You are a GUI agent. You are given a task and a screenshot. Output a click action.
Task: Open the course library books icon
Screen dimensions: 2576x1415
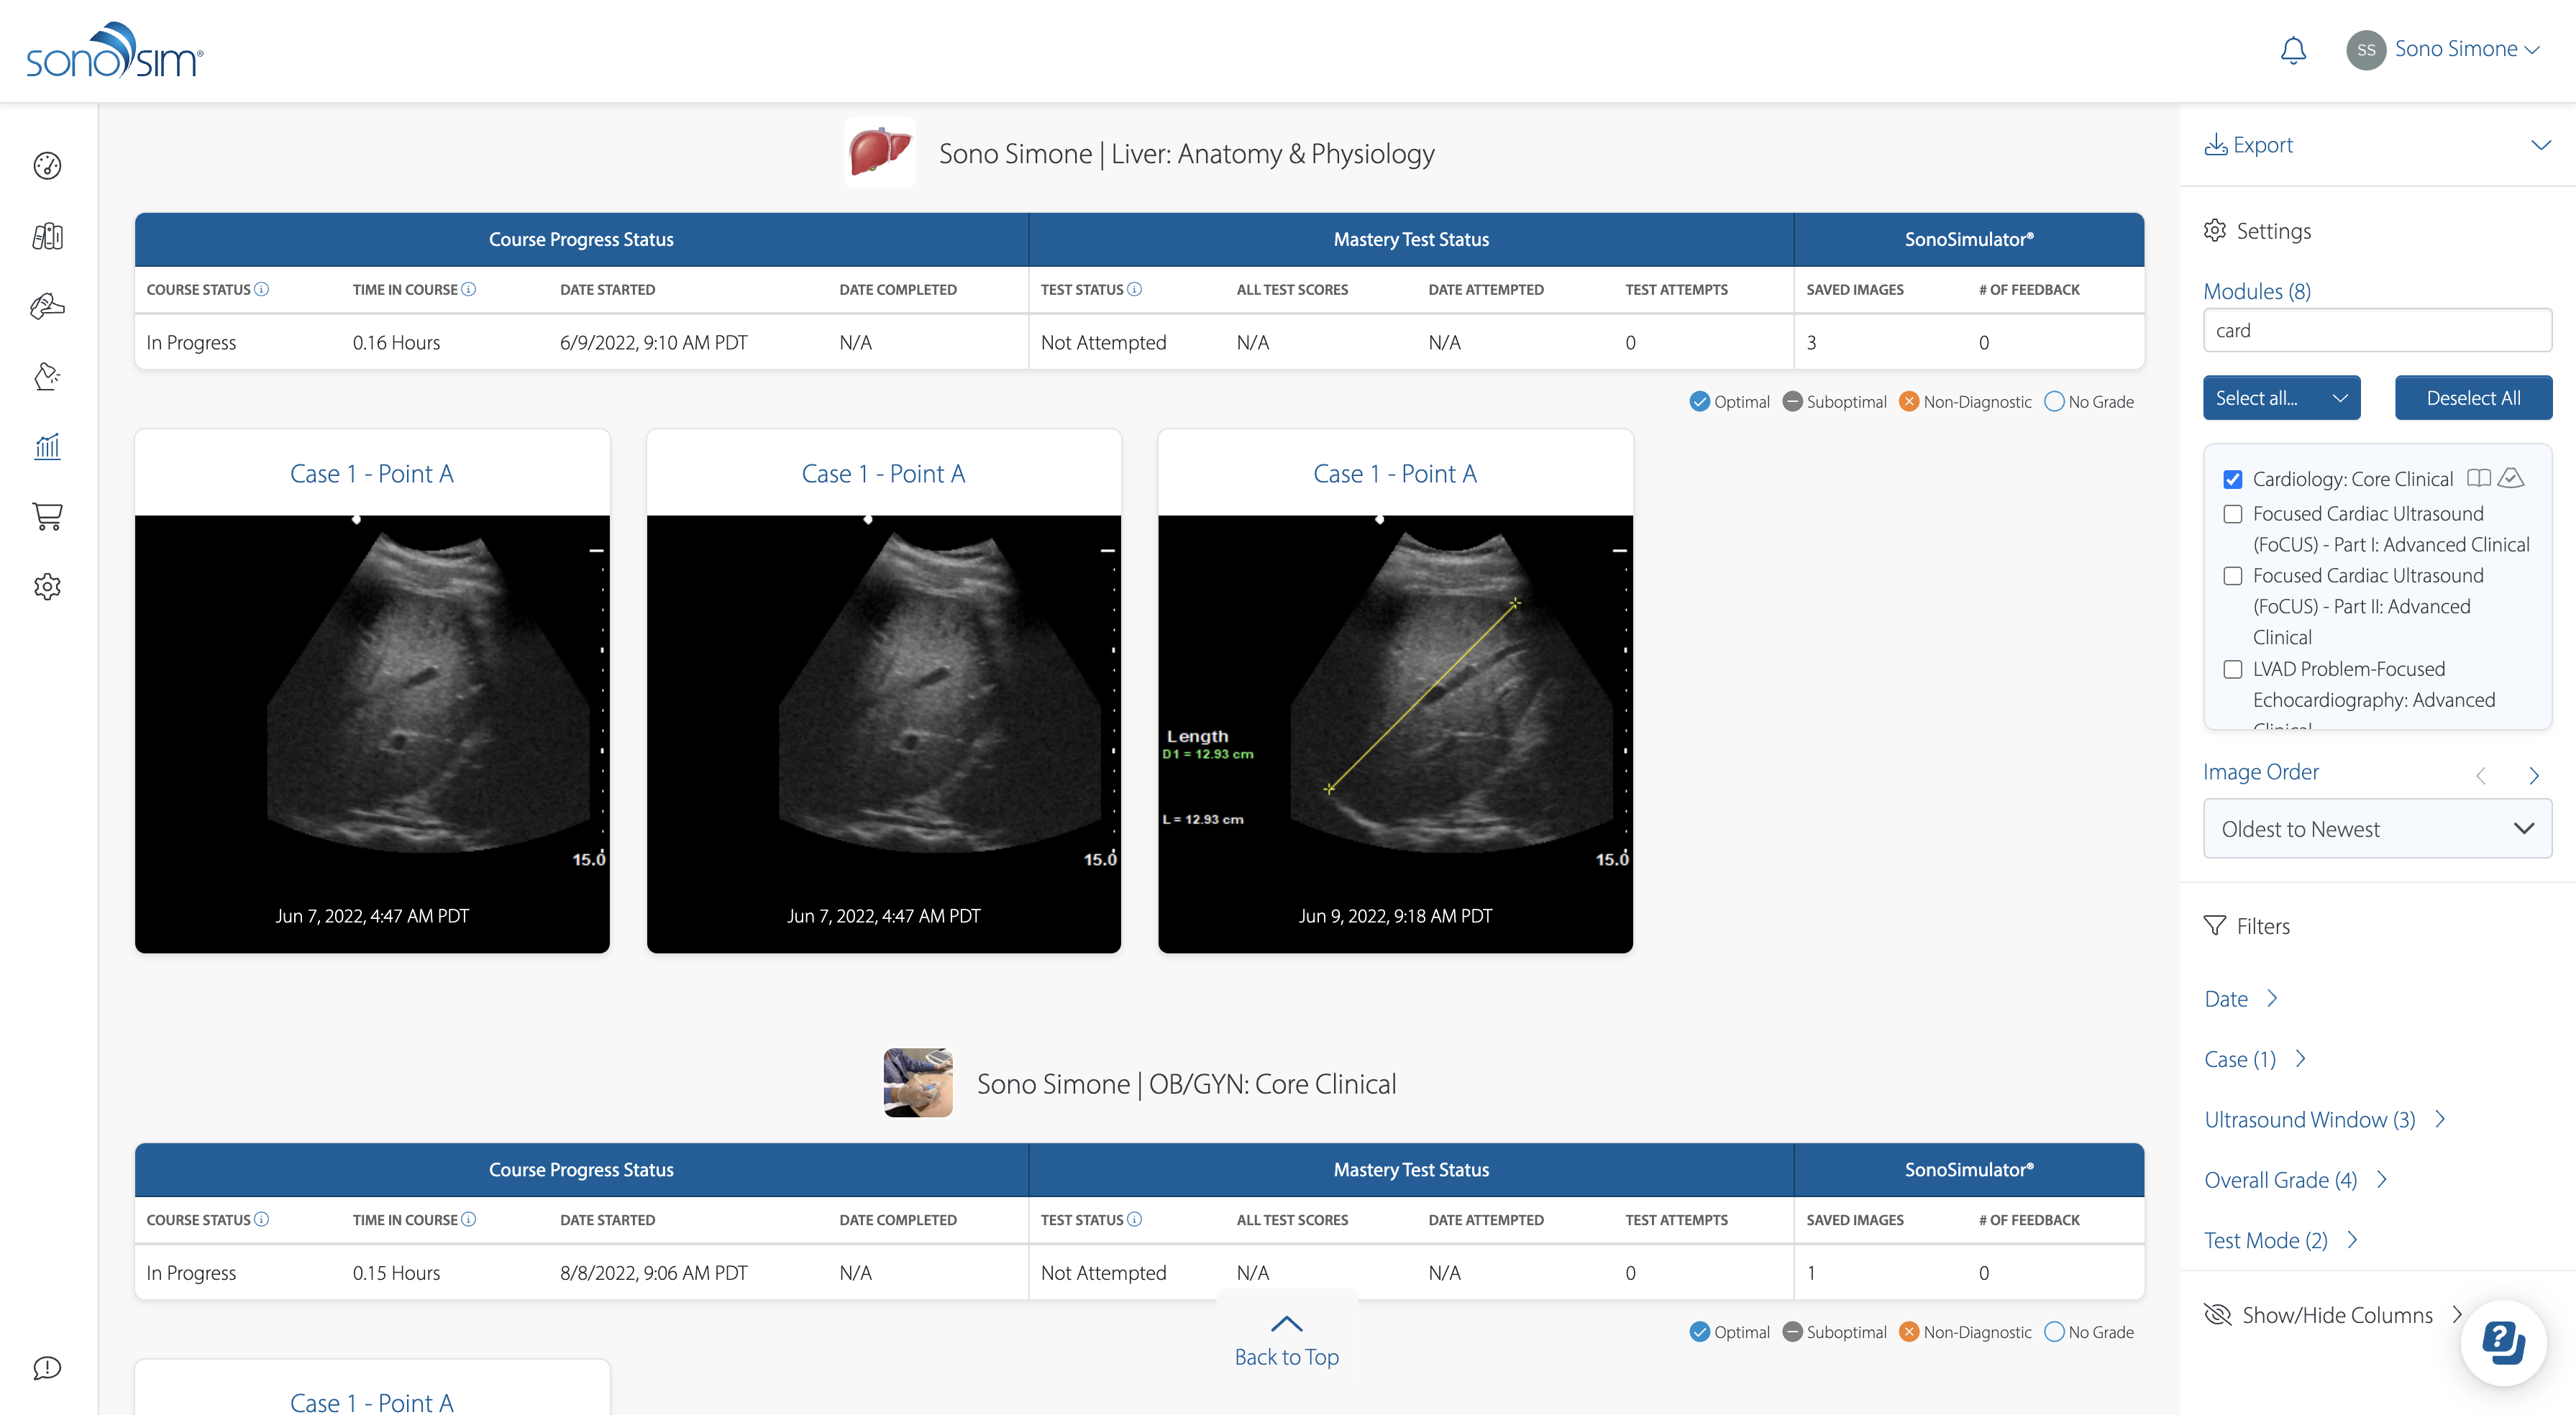point(47,236)
